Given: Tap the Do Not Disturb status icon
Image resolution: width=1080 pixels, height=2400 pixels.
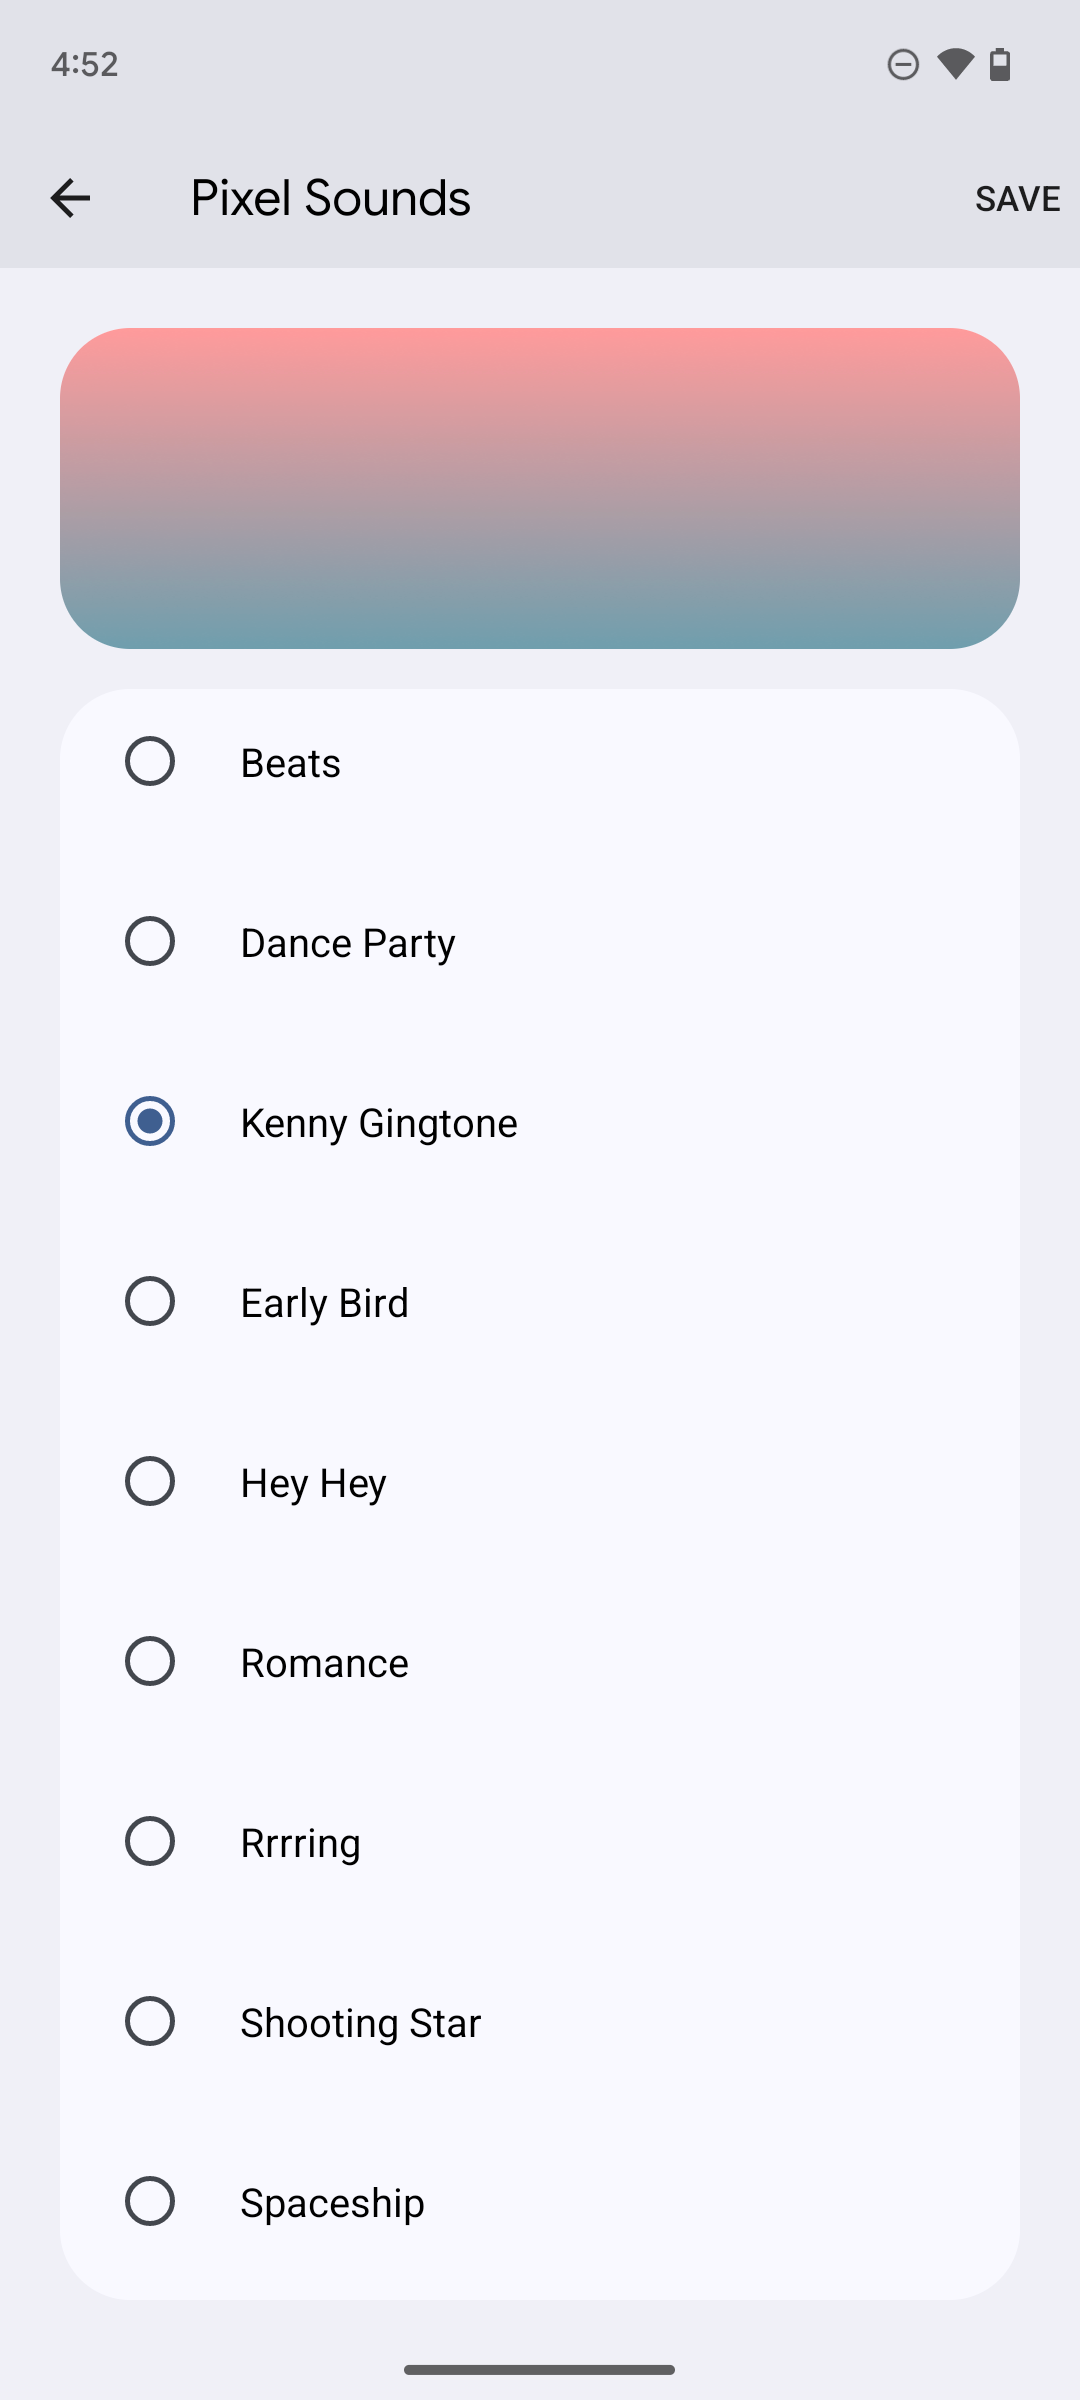Looking at the screenshot, I should [903, 65].
